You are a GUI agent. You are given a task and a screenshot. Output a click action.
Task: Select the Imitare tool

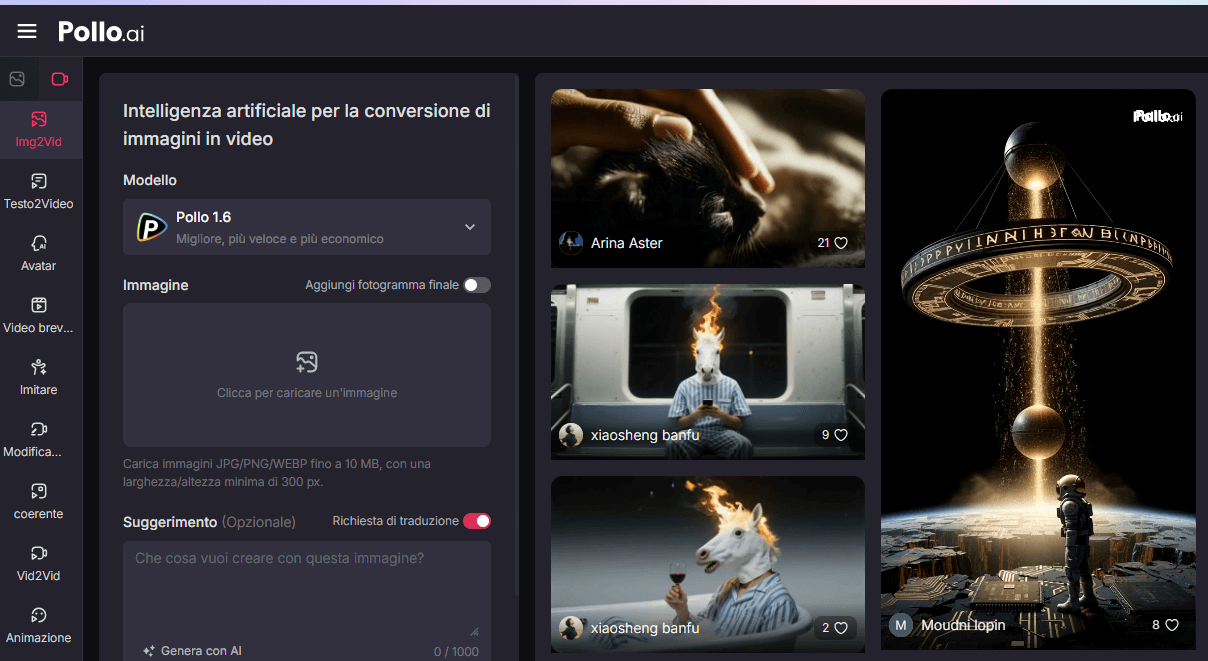coord(40,378)
